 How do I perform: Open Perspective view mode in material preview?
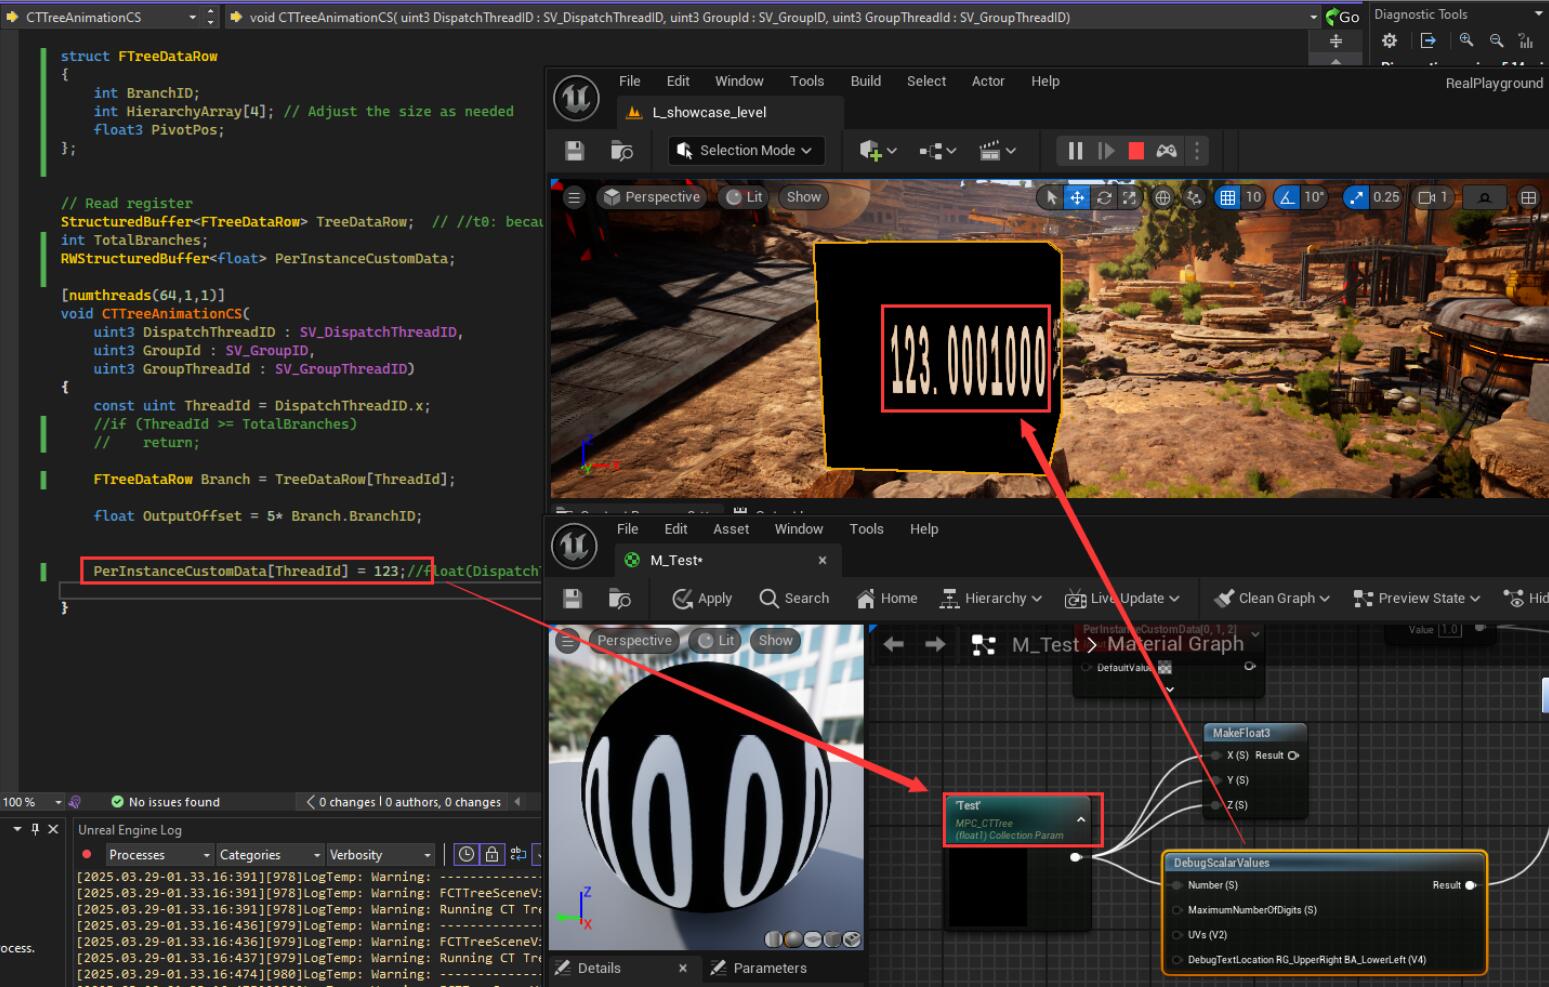pyautogui.click(x=634, y=640)
